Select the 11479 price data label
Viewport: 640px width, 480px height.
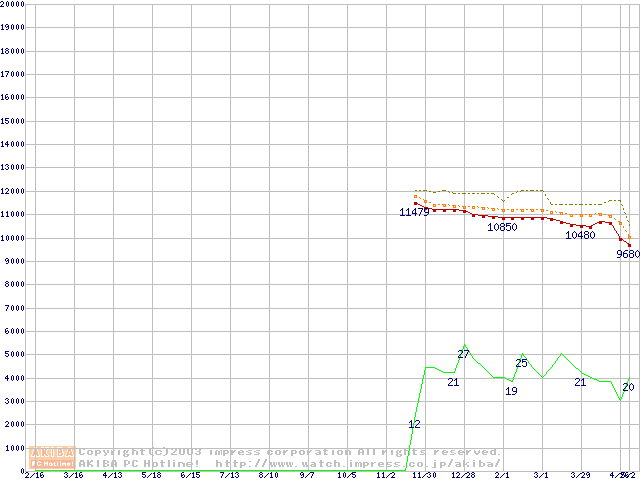[x=414, y=212]
